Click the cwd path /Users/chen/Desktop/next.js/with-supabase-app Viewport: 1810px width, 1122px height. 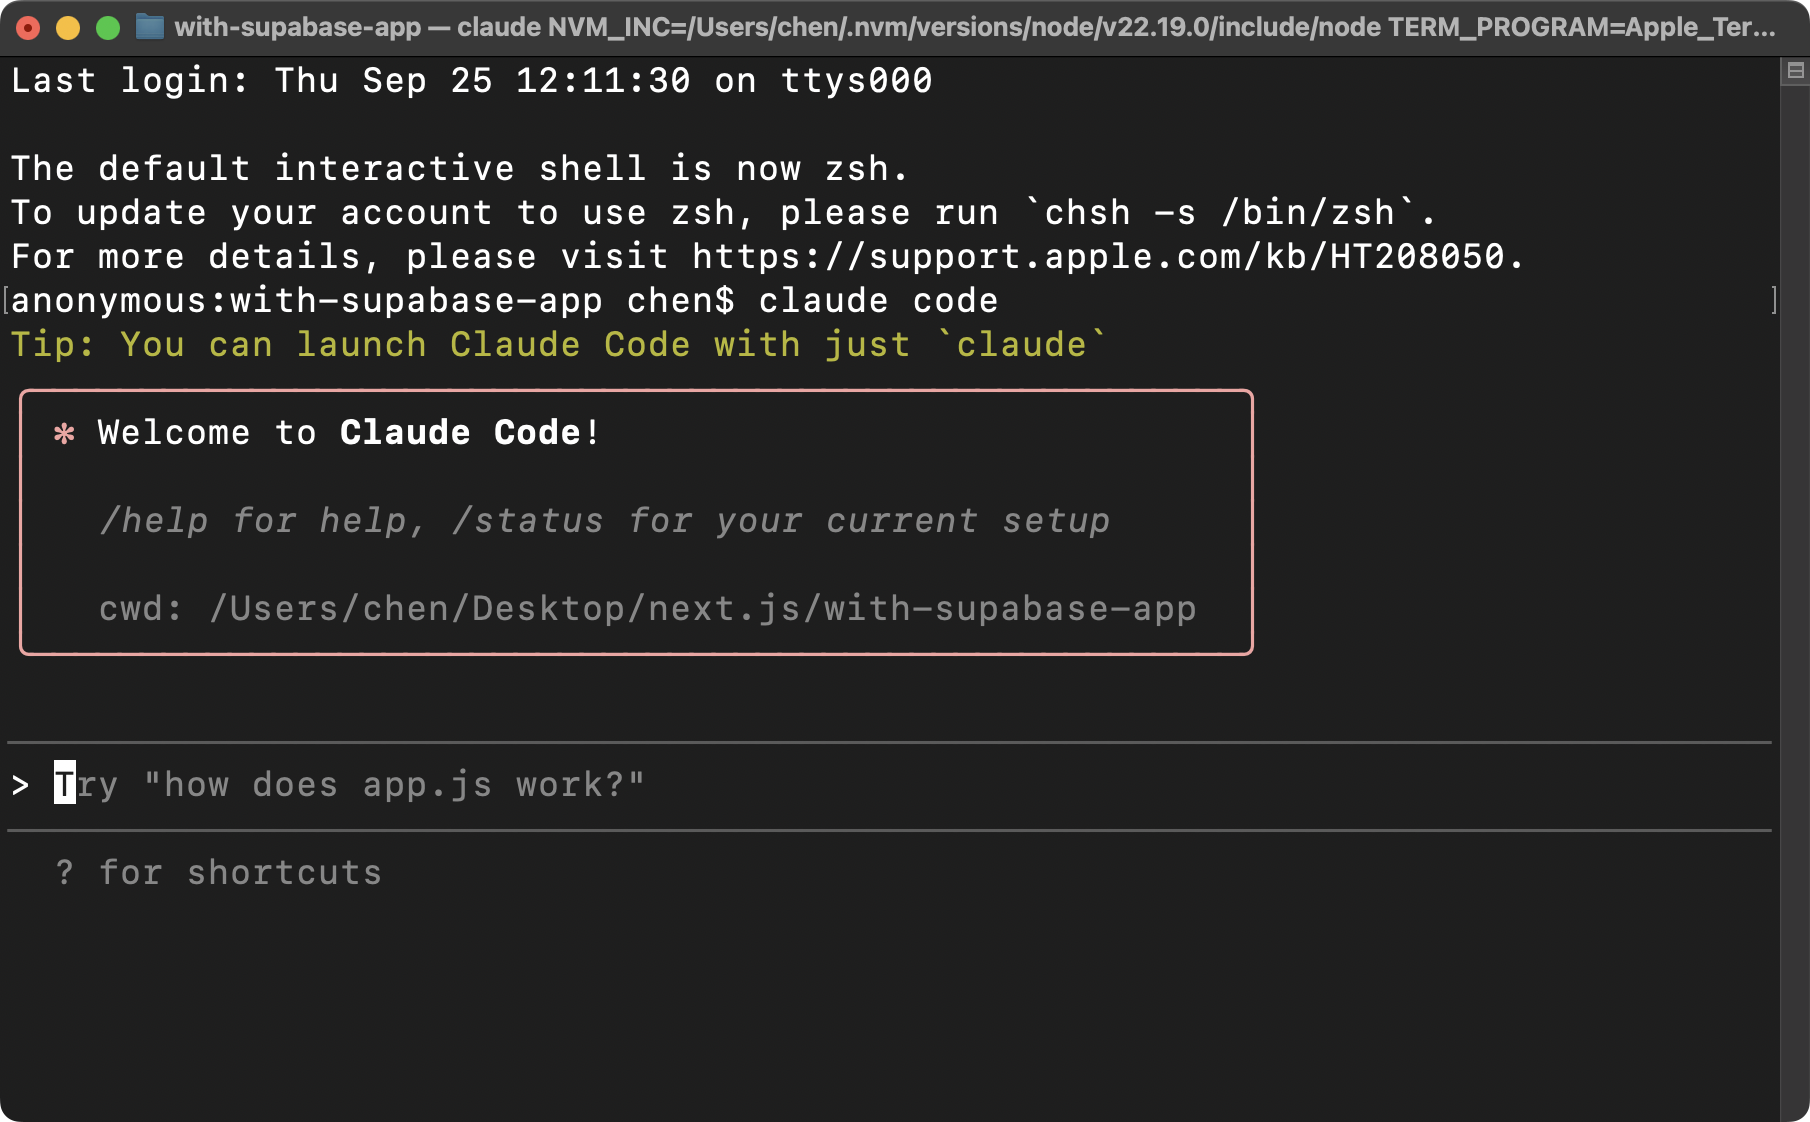click(x=703, y=609)
